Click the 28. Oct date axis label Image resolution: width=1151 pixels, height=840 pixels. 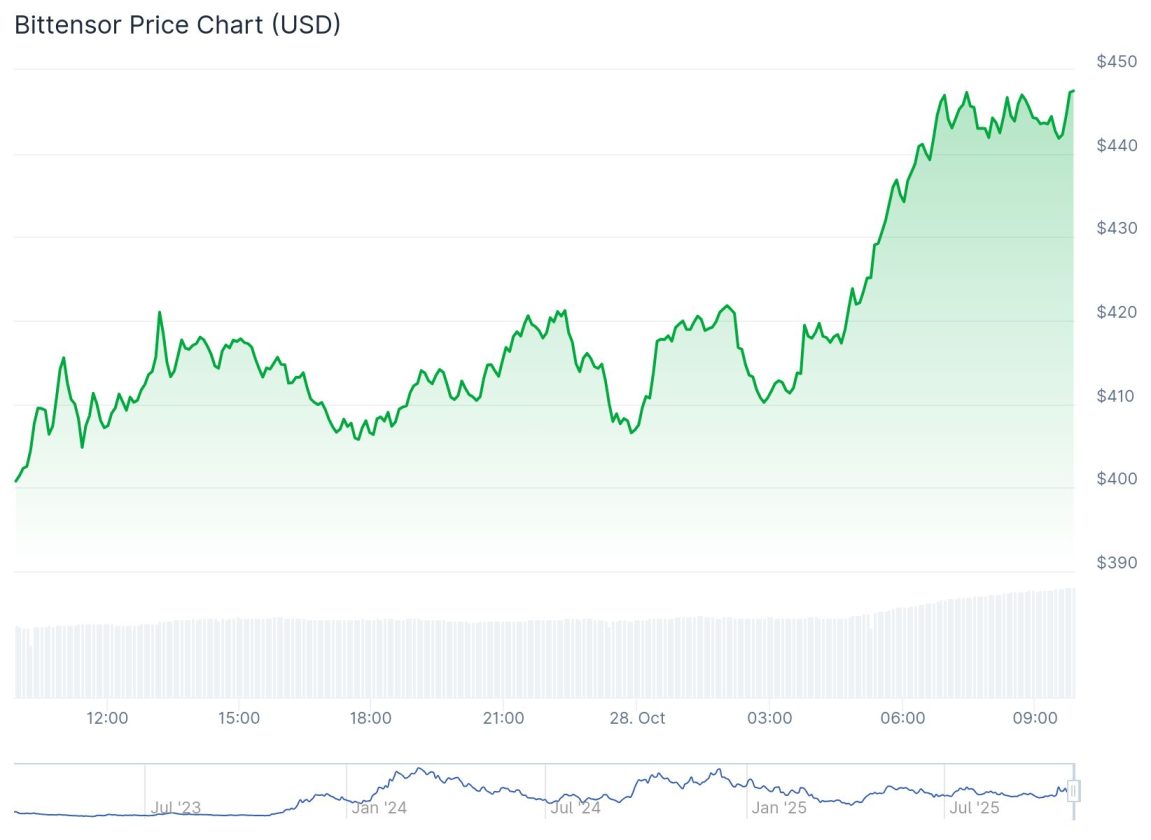[x=636, y=718]
